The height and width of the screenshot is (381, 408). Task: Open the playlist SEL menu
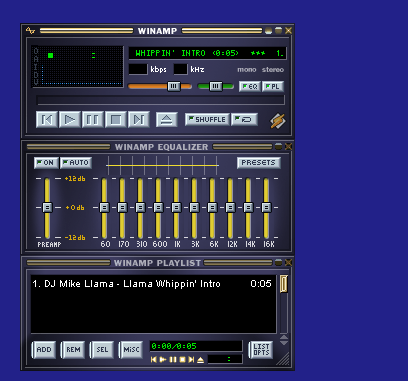coord(102,350)
